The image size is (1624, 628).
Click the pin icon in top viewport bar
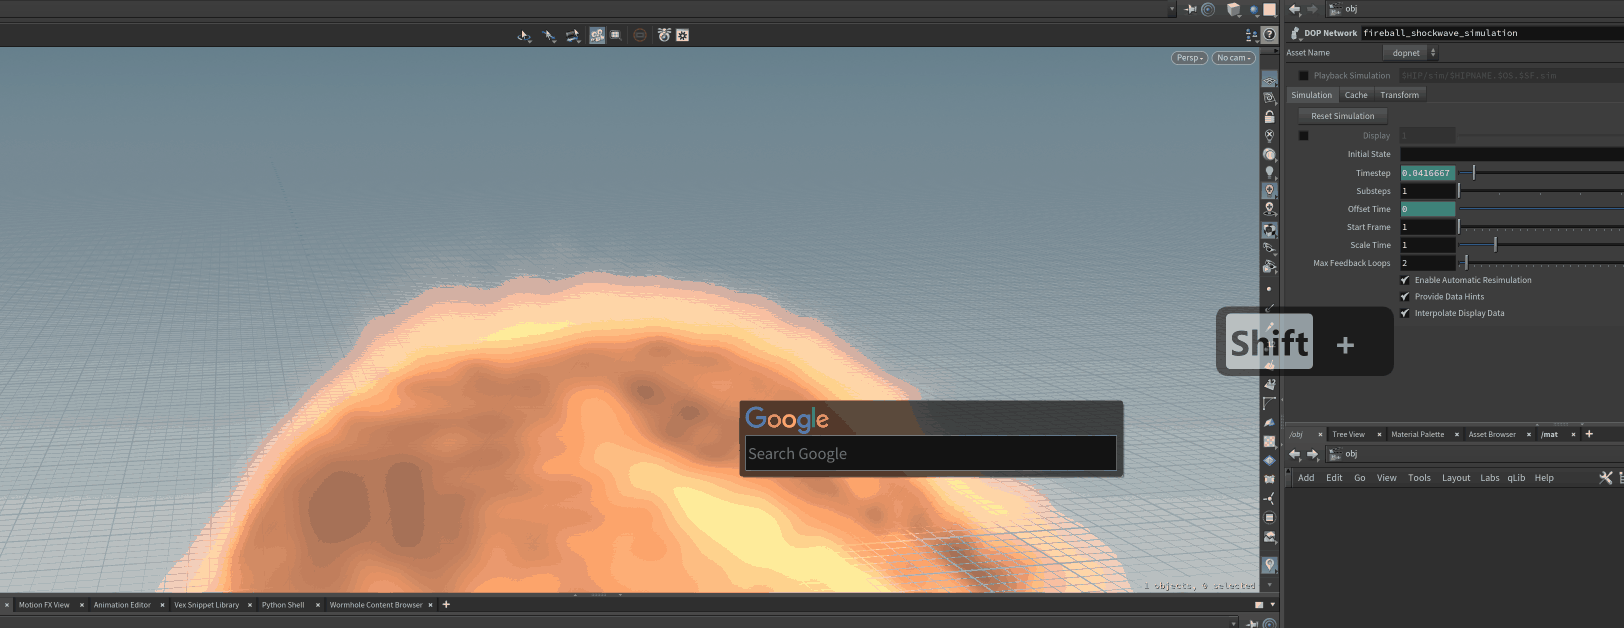pyautogui.click(x=1190, y=9)
